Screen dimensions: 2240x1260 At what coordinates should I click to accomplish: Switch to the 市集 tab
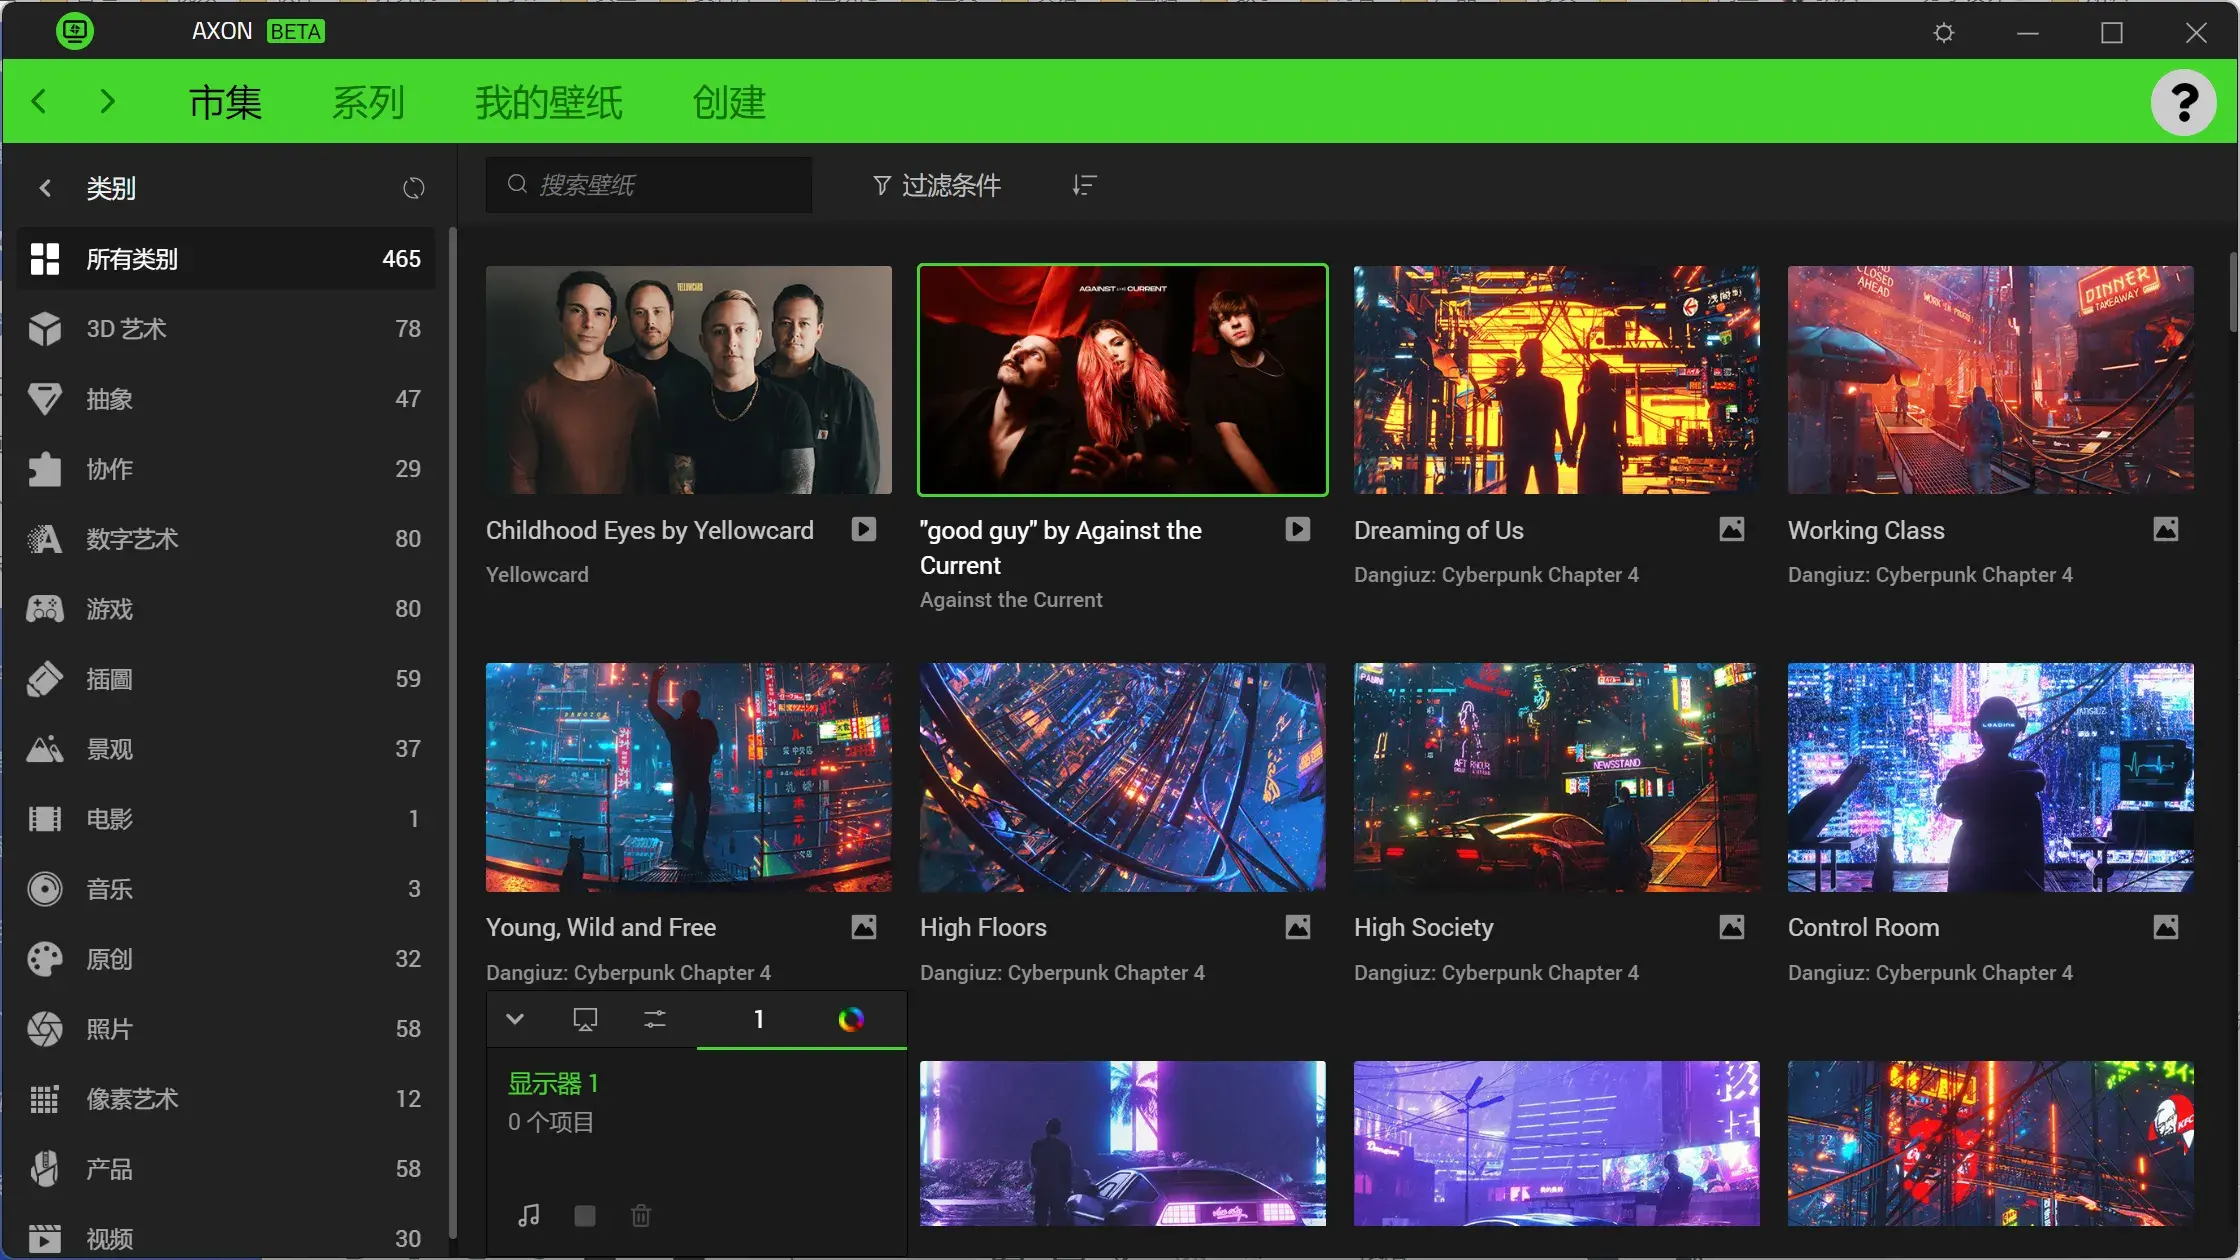225,102
